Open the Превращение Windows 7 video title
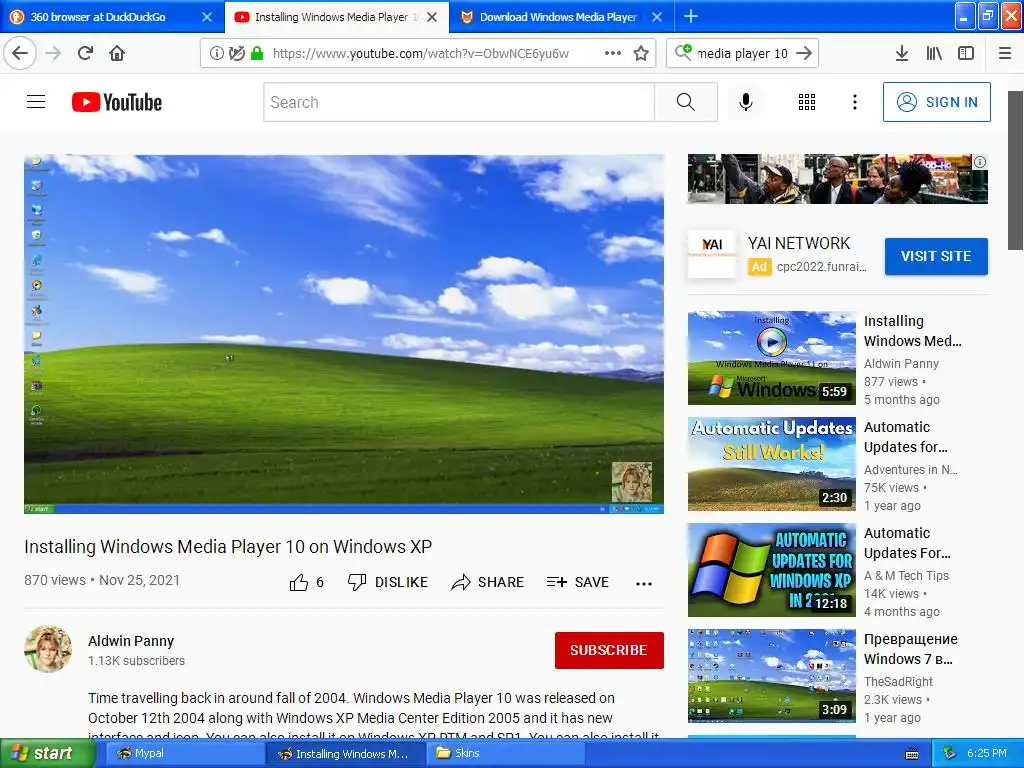 pos(910,649)
